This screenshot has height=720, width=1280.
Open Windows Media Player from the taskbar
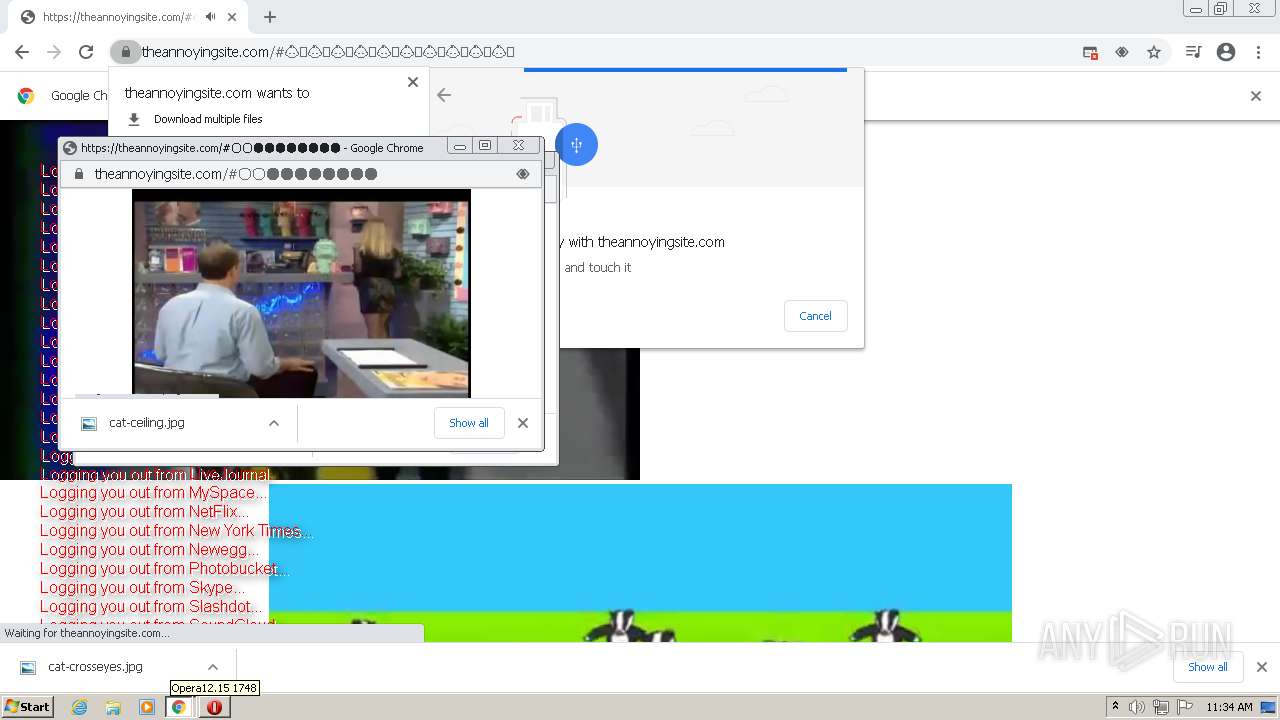pyautogui.click(x=147, y=707)
